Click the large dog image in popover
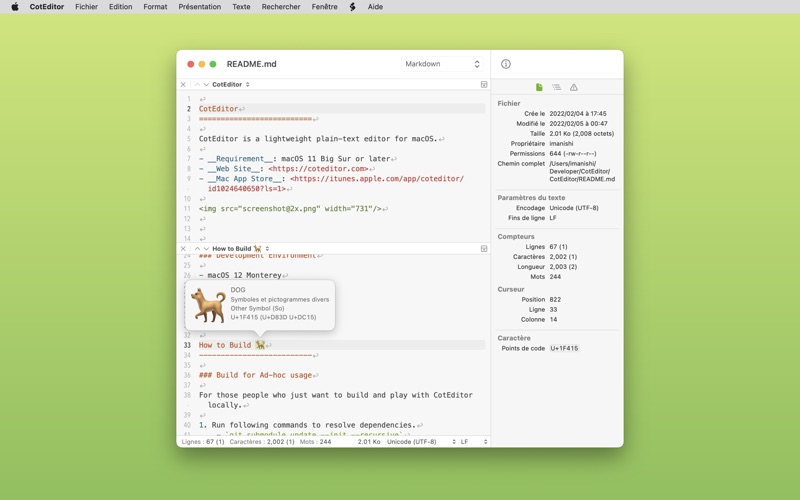 [x=208, y=305]
